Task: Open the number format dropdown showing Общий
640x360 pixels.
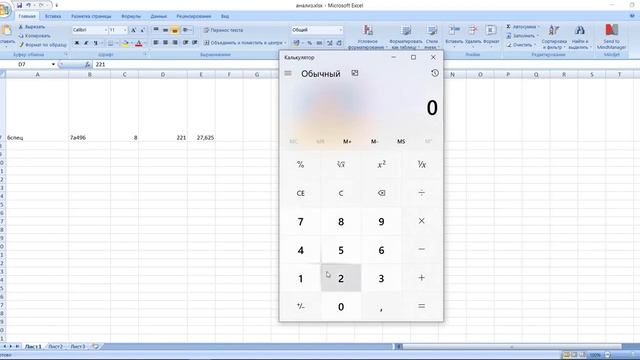Action: 340,30
